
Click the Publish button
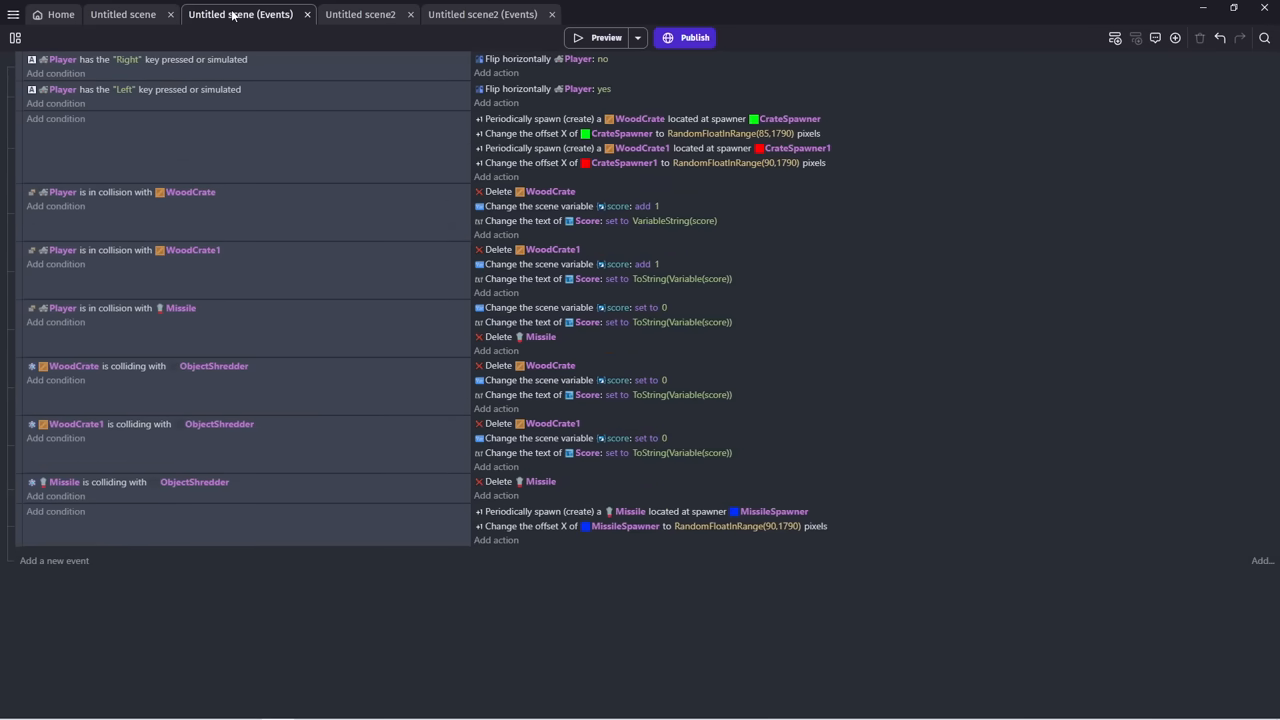pos(686,37)
